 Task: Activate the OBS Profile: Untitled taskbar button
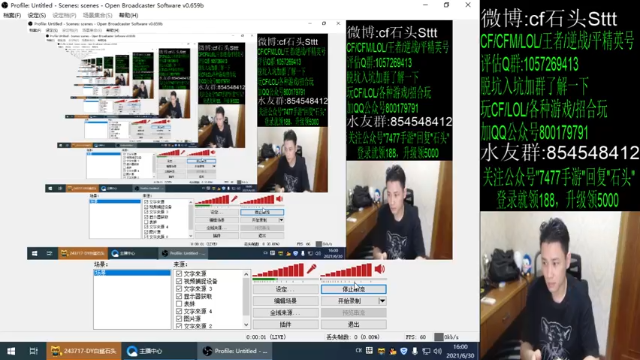point(236,351)
